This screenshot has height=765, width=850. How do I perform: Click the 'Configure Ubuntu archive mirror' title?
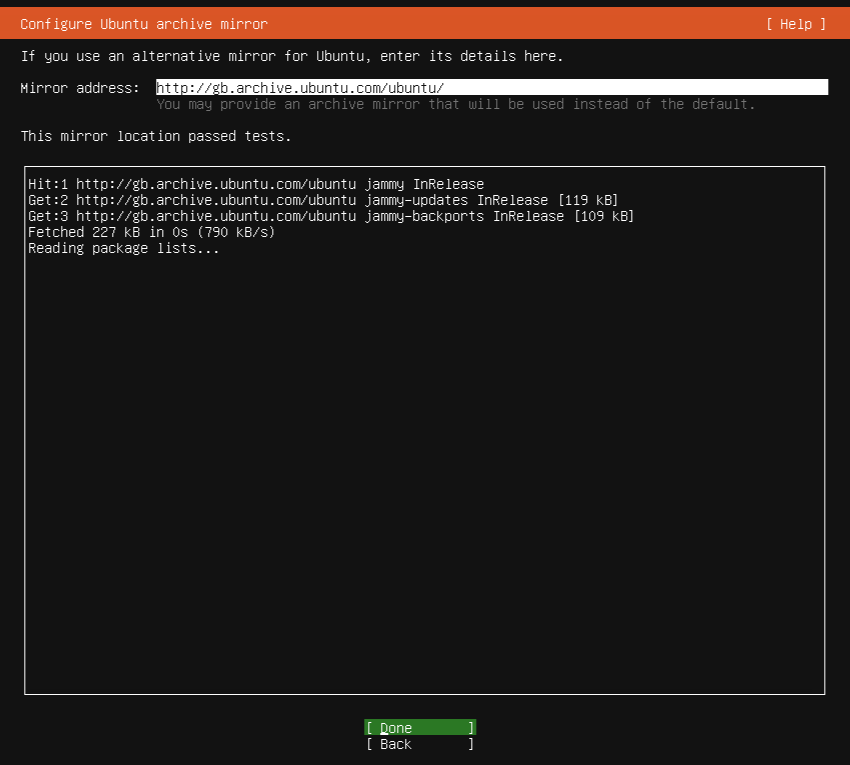[144, 24]
